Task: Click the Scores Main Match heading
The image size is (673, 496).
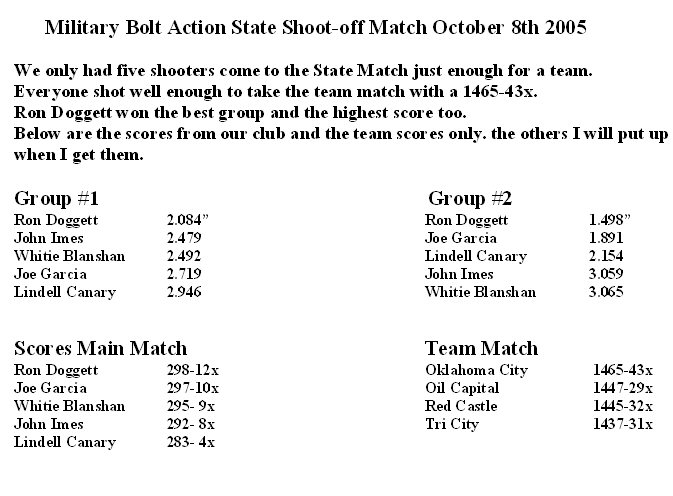Action: [x=100, y=348]
